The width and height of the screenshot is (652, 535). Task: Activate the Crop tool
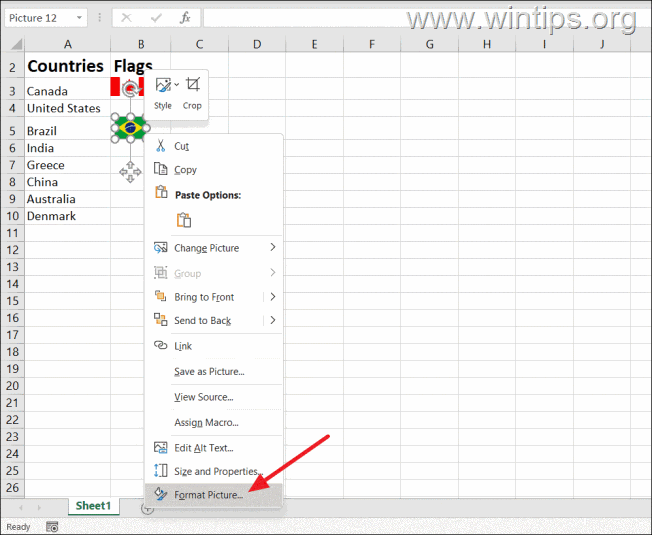pos(192,94)
